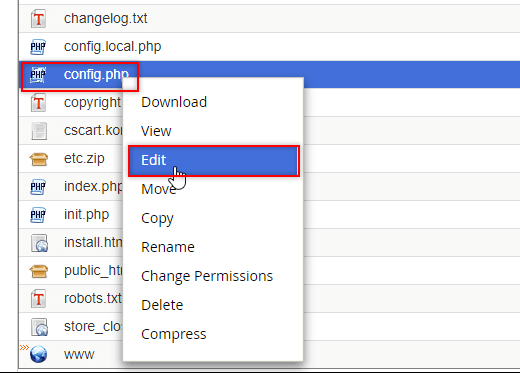520x373 pixels.
Task: Choose View in the context menu
Action: (156, 131)
